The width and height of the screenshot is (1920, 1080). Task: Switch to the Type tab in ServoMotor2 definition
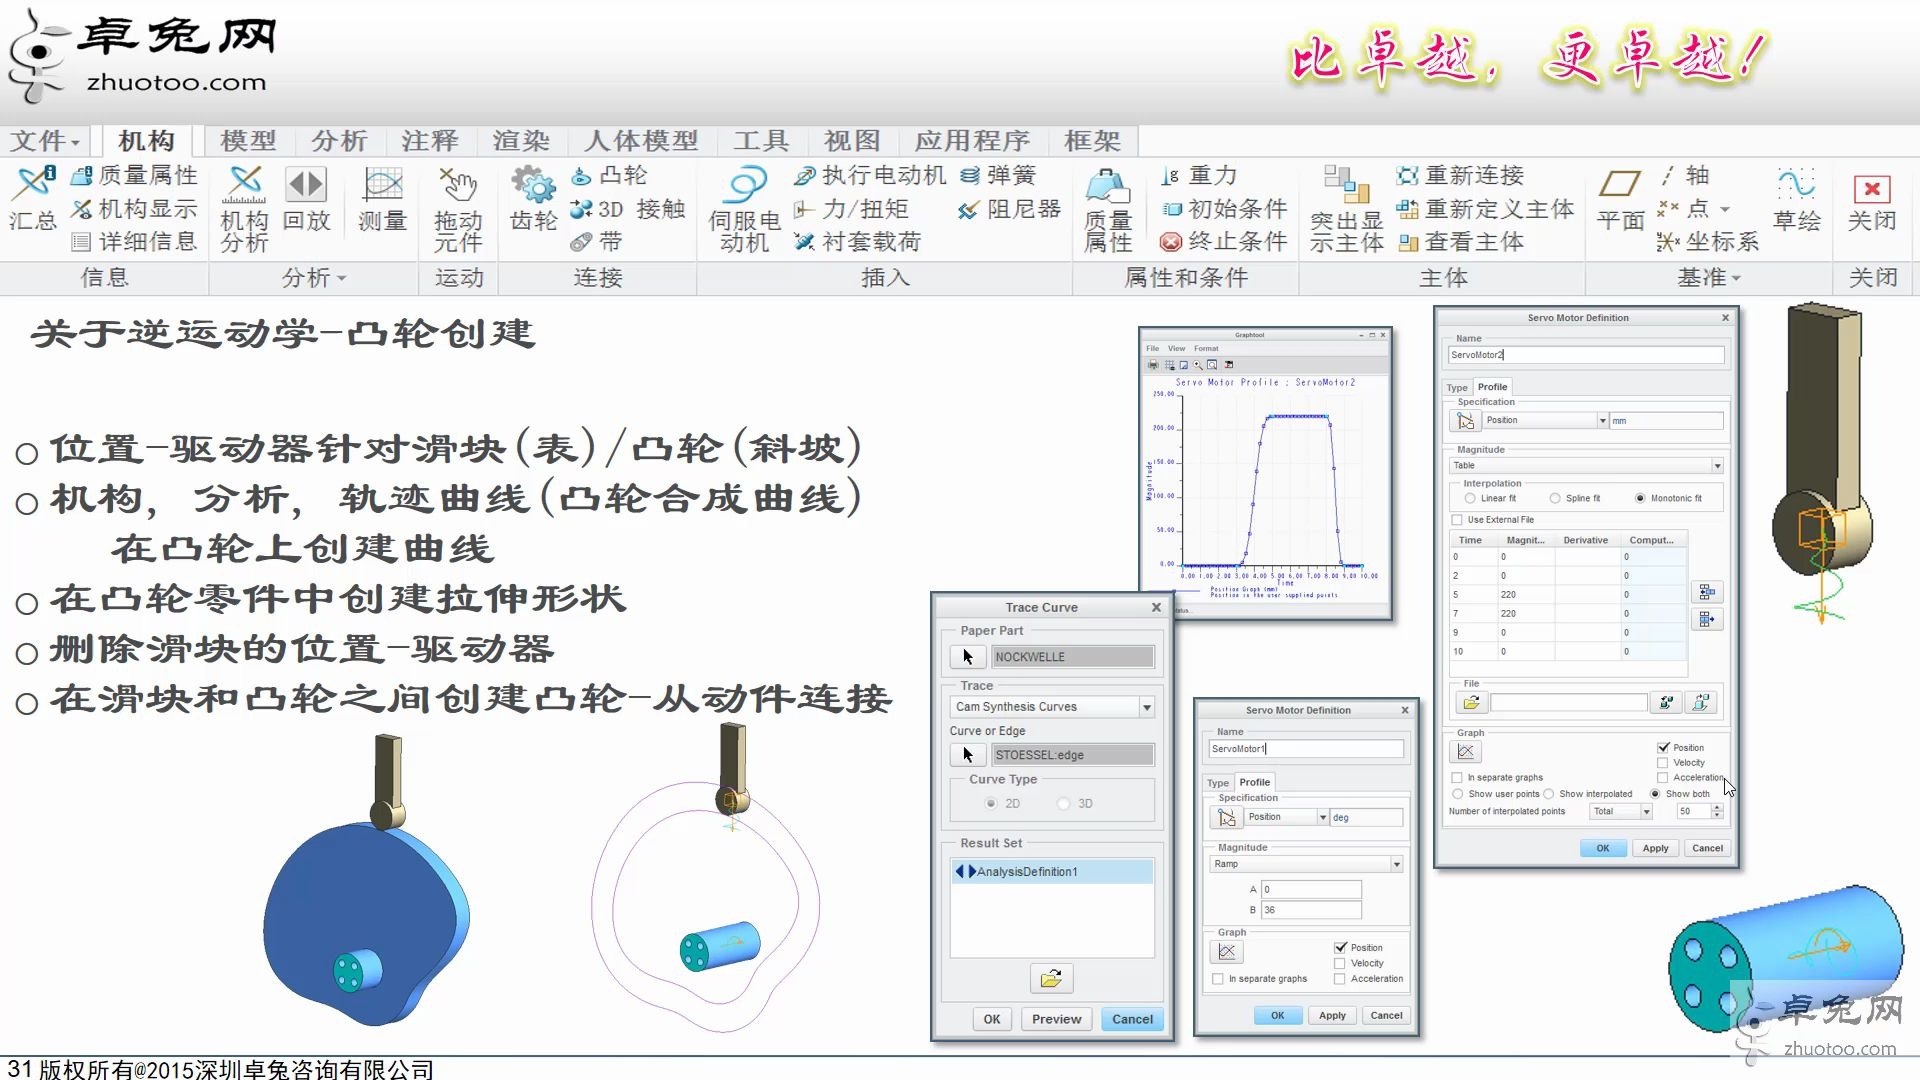pyautogui.click(x=1457, y=387)
